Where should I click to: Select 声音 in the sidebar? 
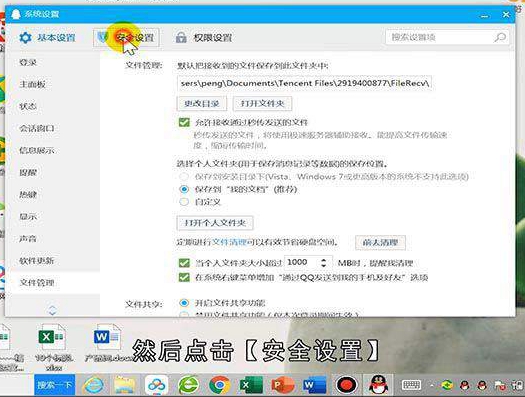click(28, 239)
